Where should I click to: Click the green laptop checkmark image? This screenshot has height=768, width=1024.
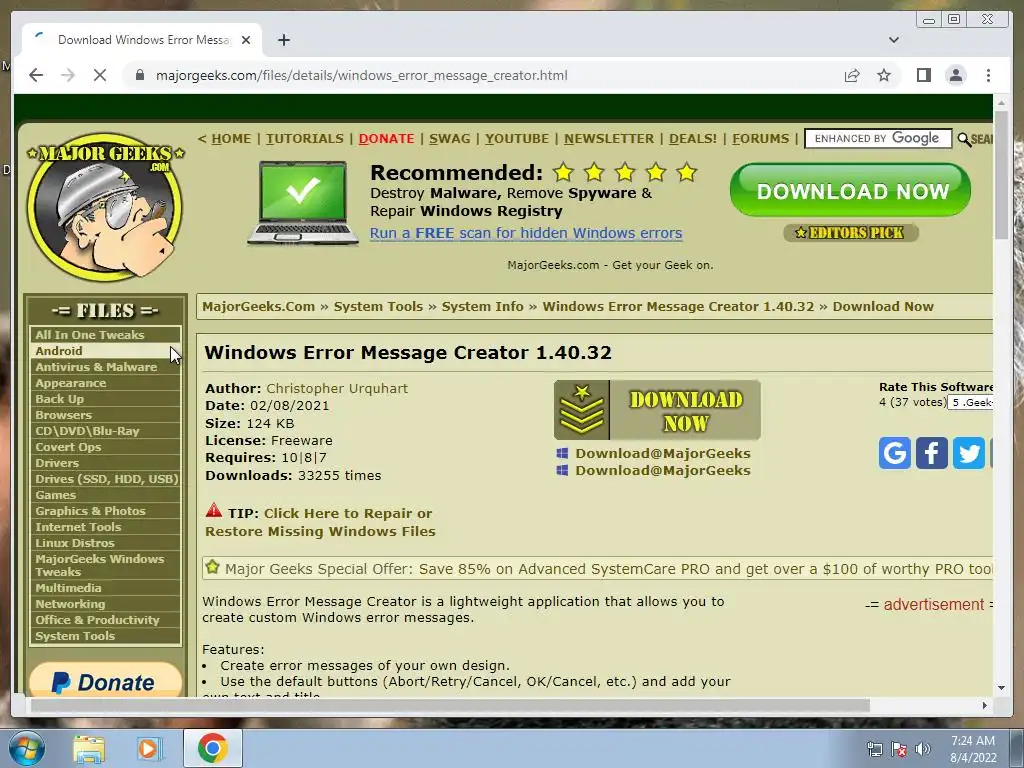pos(302,203)
